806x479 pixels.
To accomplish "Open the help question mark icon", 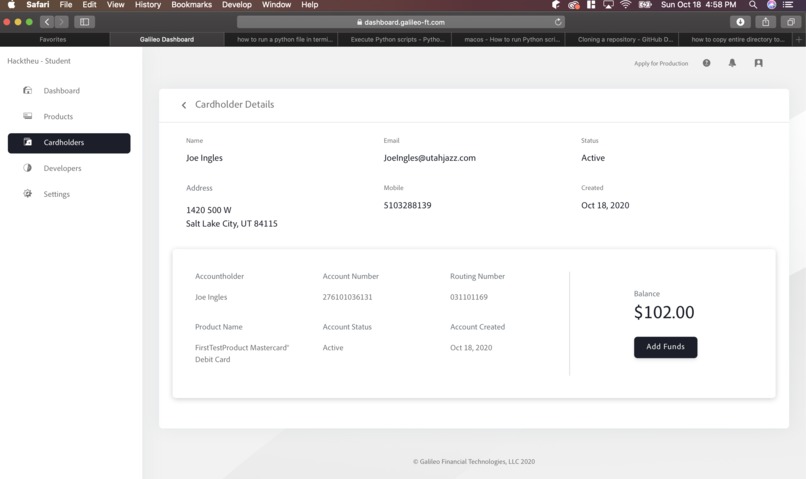I will pos(706,63).
